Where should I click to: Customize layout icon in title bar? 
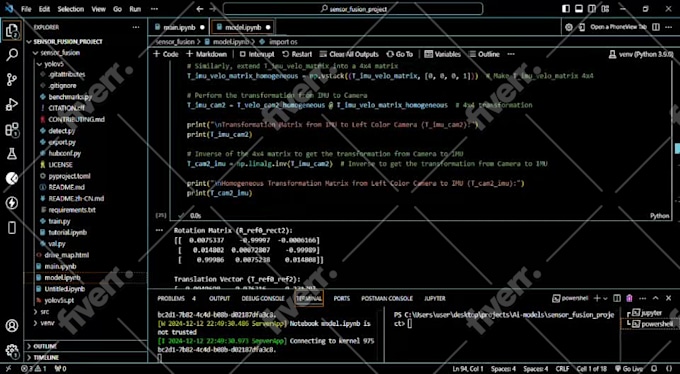tap(605, 9)
